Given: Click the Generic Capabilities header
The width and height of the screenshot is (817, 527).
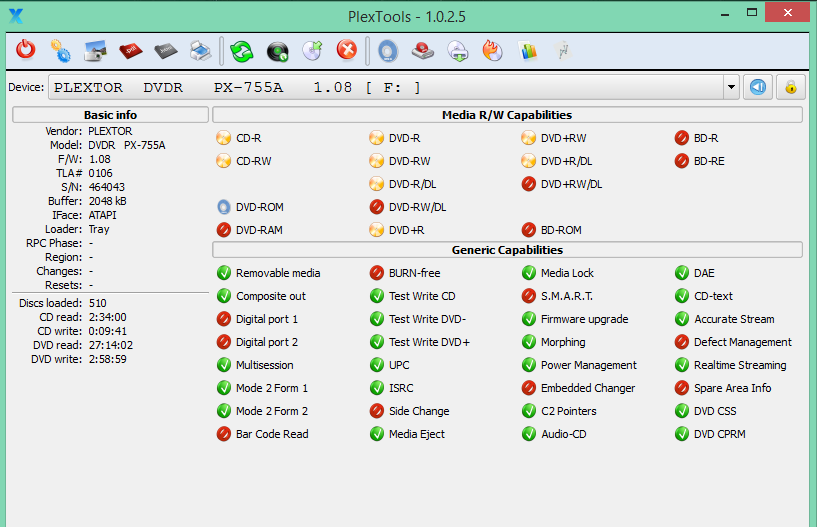Looking at the screenshot, I should pyautogui.click(x=507, y=250).
